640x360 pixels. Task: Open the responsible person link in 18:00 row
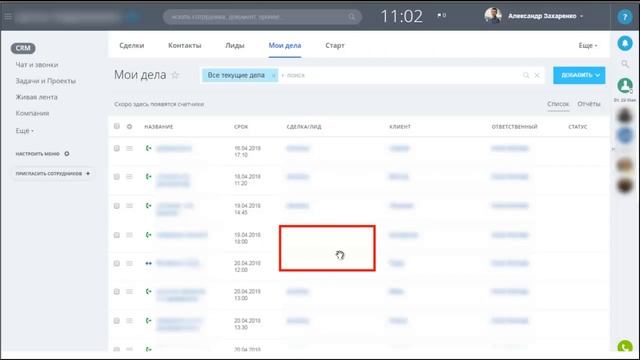click(x=510, y=235)
